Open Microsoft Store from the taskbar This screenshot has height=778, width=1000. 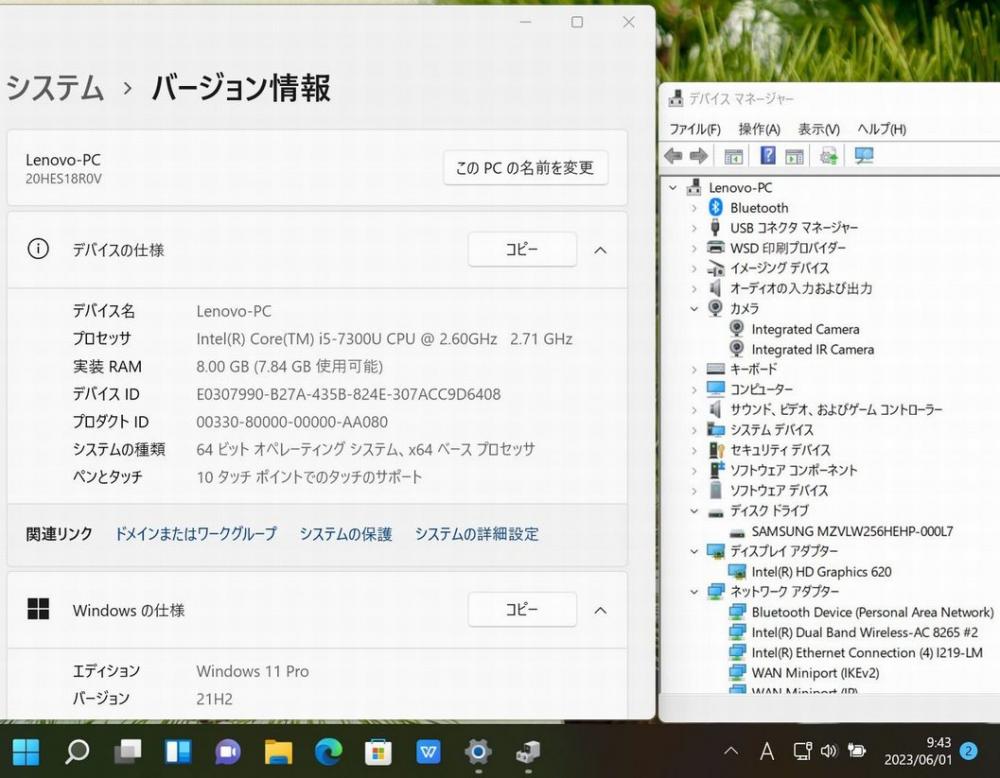coord(378,752)
